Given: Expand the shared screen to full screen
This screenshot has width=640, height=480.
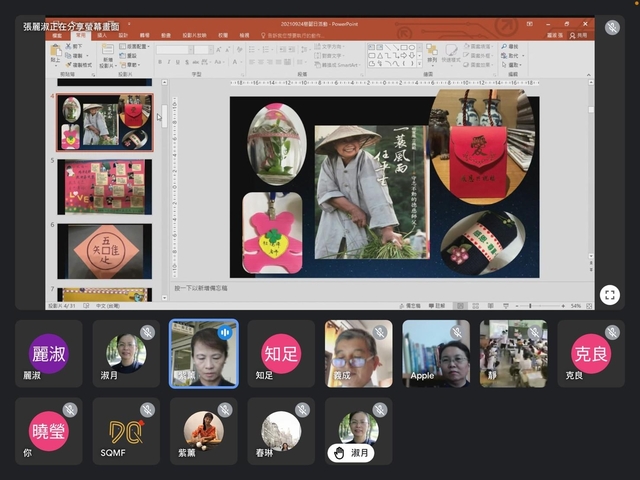Looking at the screenshot, I should (609, 294).
